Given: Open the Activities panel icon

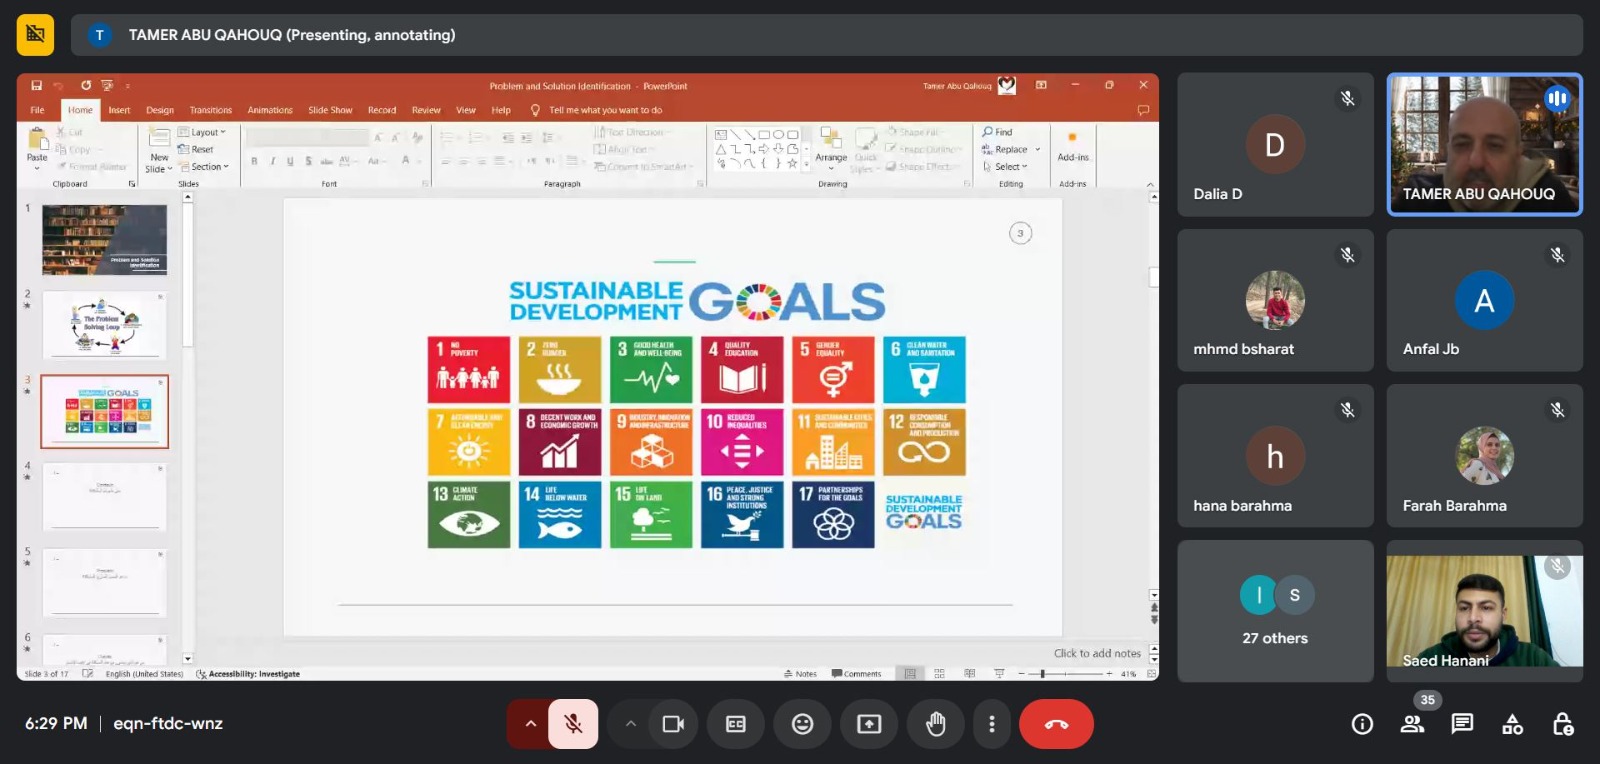Looking at the screenshot, I should [x=1512, y=724].
